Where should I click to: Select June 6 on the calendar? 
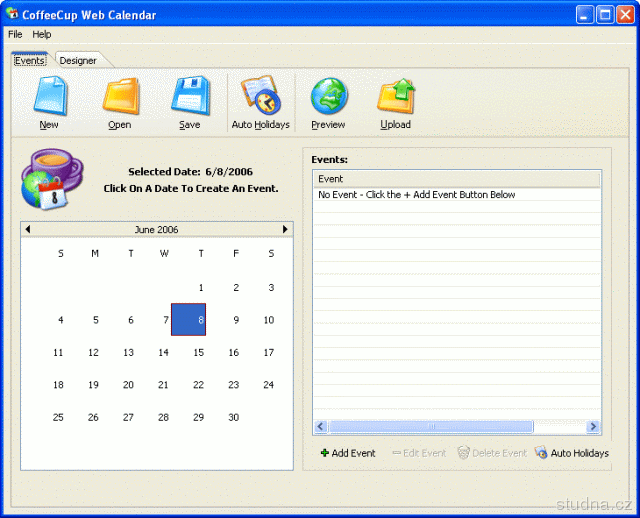click(131, 320)
